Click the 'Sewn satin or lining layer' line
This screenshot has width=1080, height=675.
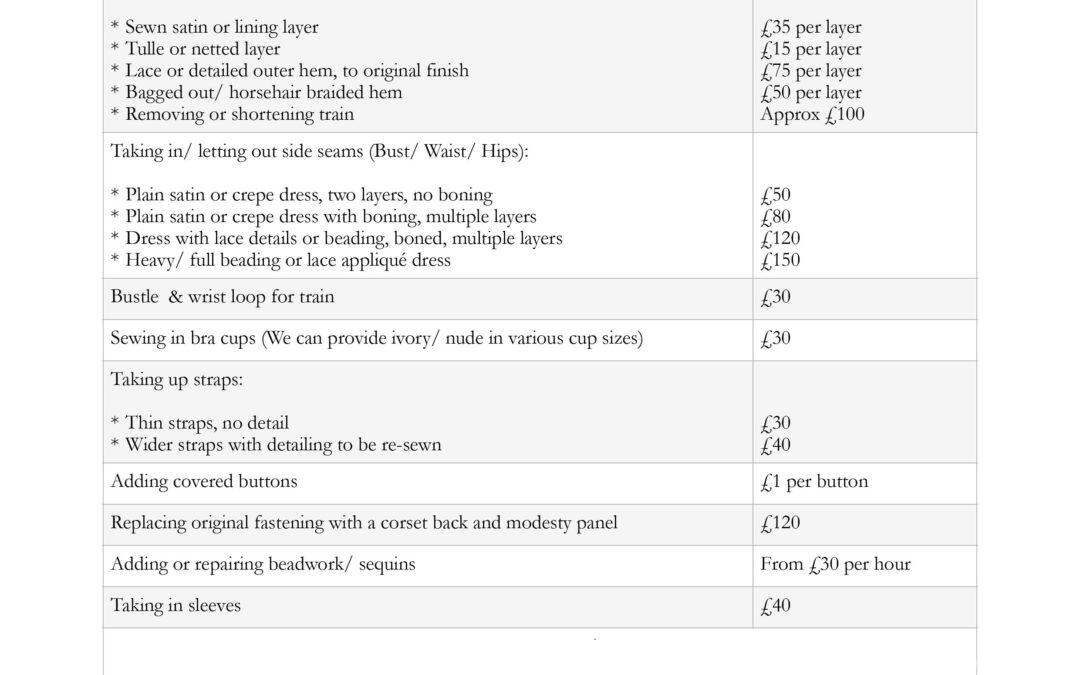(235, 27)
